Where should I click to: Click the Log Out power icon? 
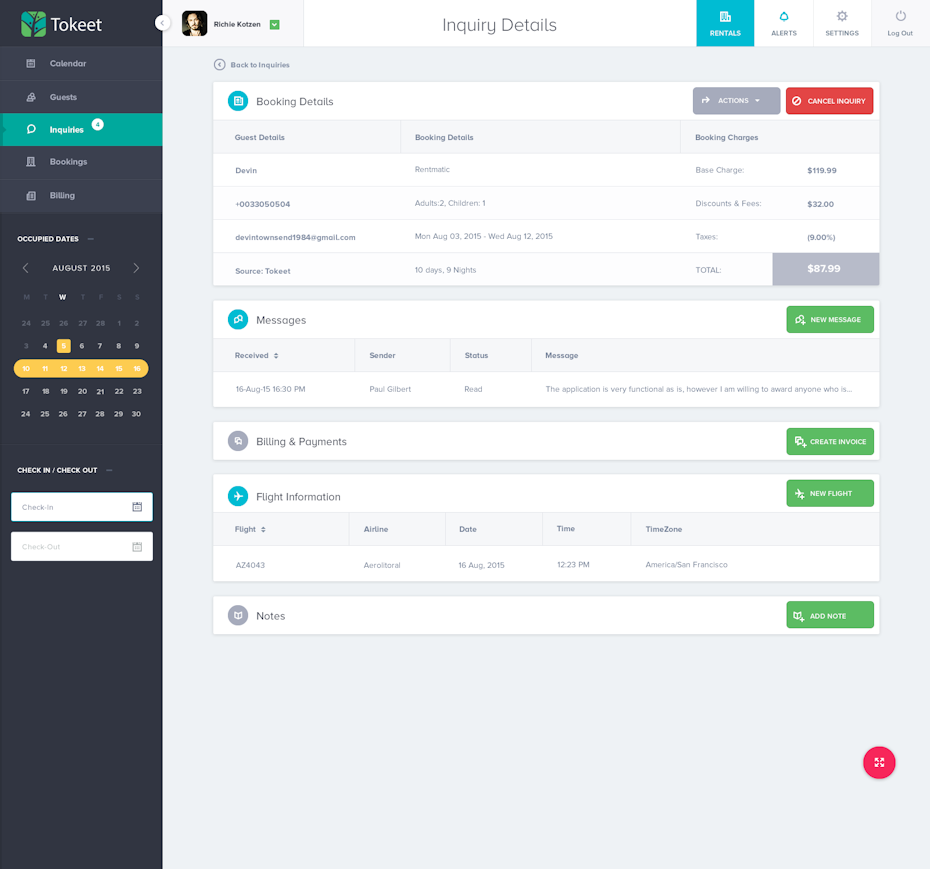pyautogui.click(x=900, y=17)
